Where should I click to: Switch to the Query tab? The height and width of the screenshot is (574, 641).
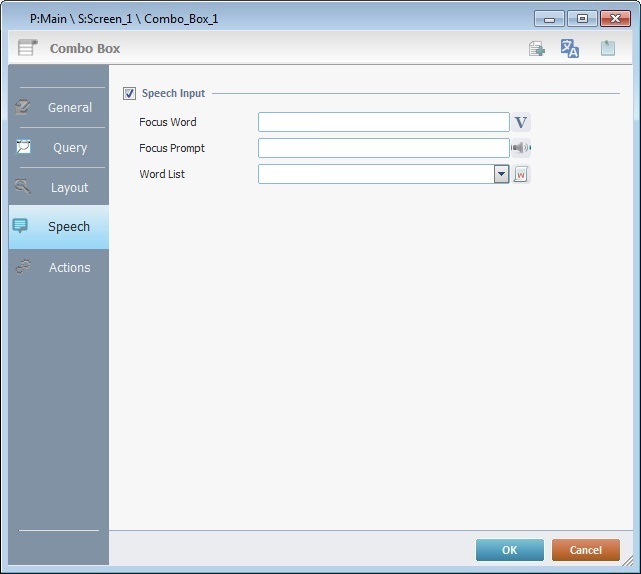[69, 148]
